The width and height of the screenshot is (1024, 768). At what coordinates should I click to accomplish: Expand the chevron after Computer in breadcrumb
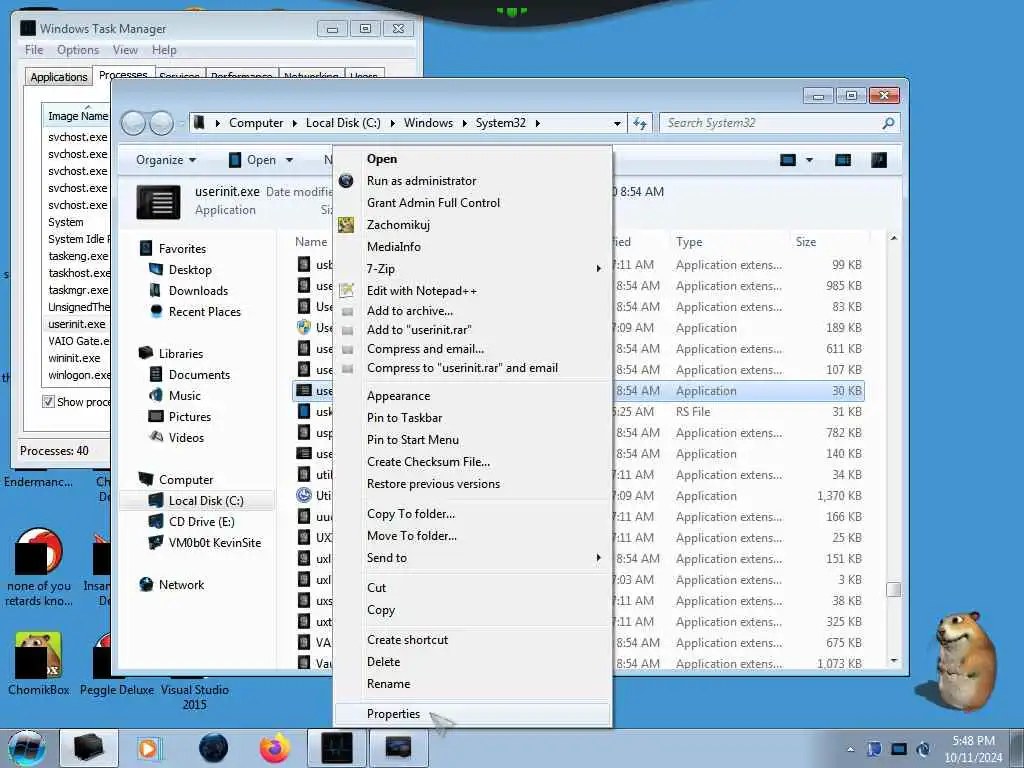[295, 123]
